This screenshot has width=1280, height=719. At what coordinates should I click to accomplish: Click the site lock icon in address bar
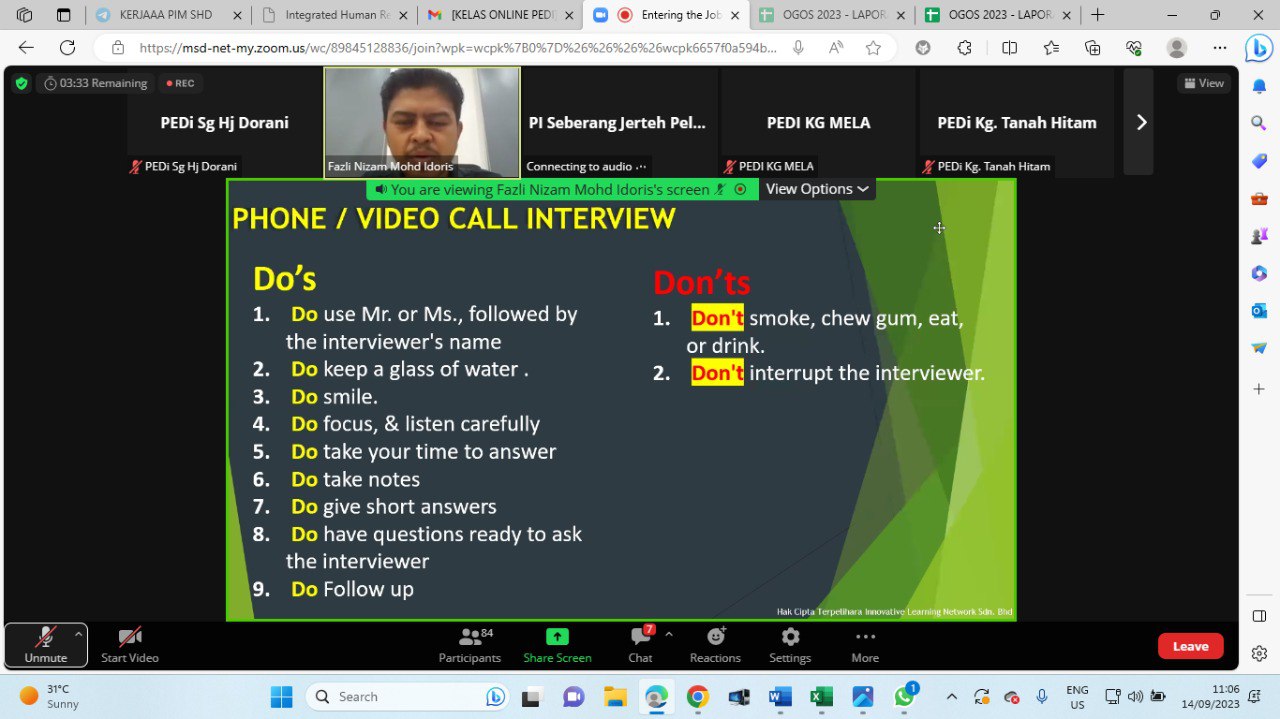pyautogui.click(x=118, y=48)
